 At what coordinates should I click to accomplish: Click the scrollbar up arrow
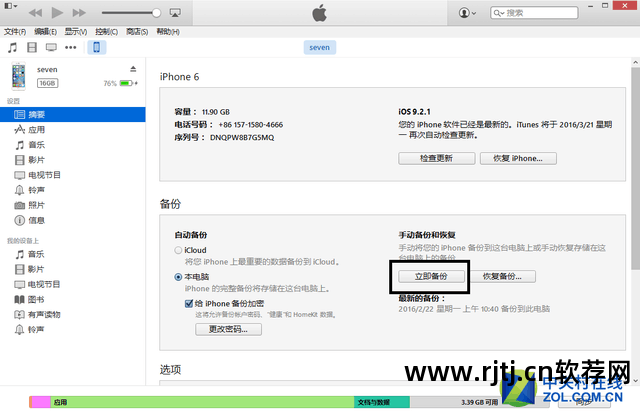tap(635, 62)
